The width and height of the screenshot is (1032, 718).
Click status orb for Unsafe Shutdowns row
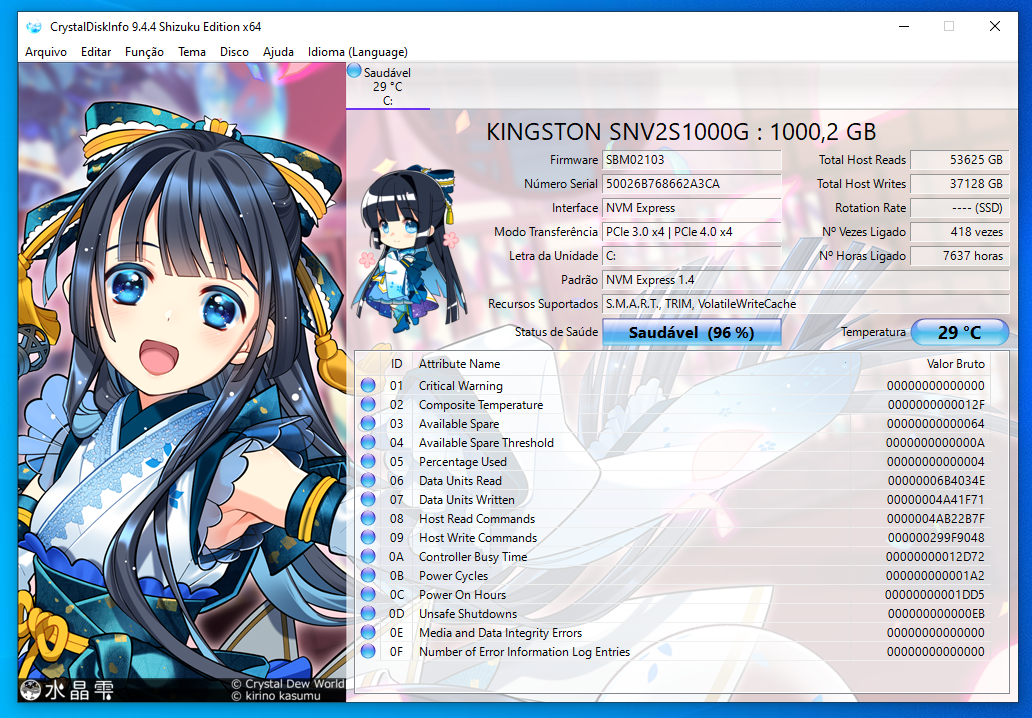[368, 613]
